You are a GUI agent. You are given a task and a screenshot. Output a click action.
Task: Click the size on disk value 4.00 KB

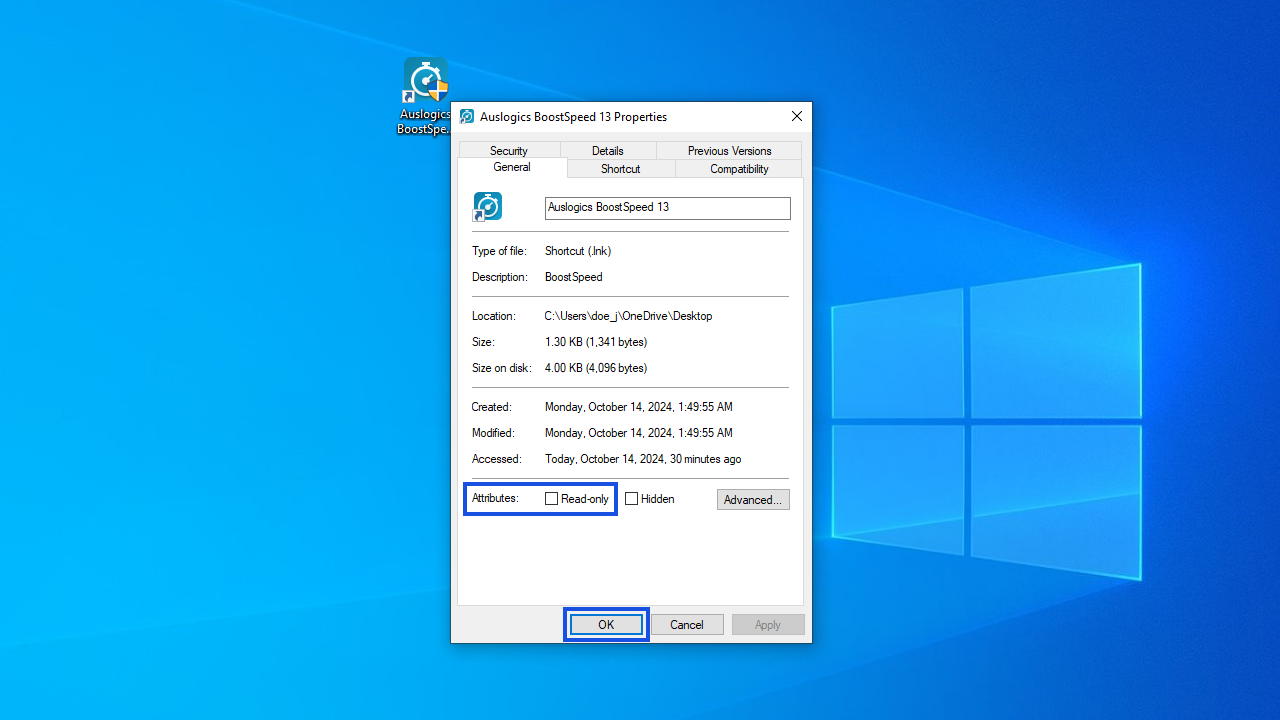click(x=596, y=368)
